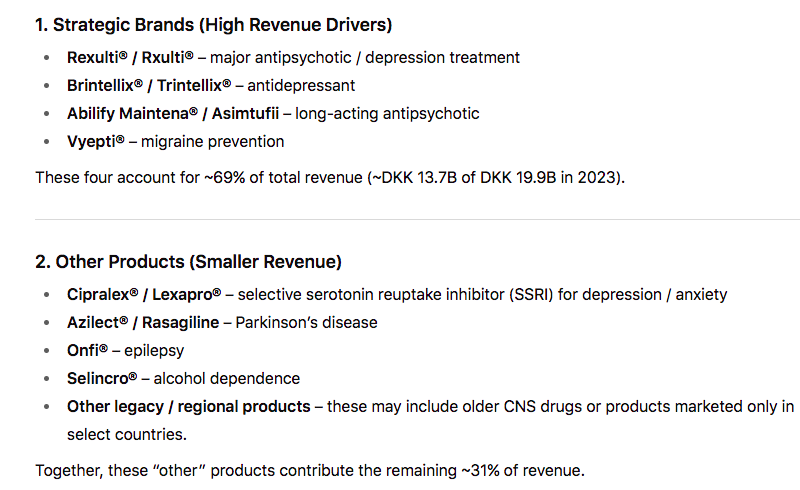Click the Selincro product name
Image resolution: width=800 pixels, height=490 pixels.
pos(103,379)
